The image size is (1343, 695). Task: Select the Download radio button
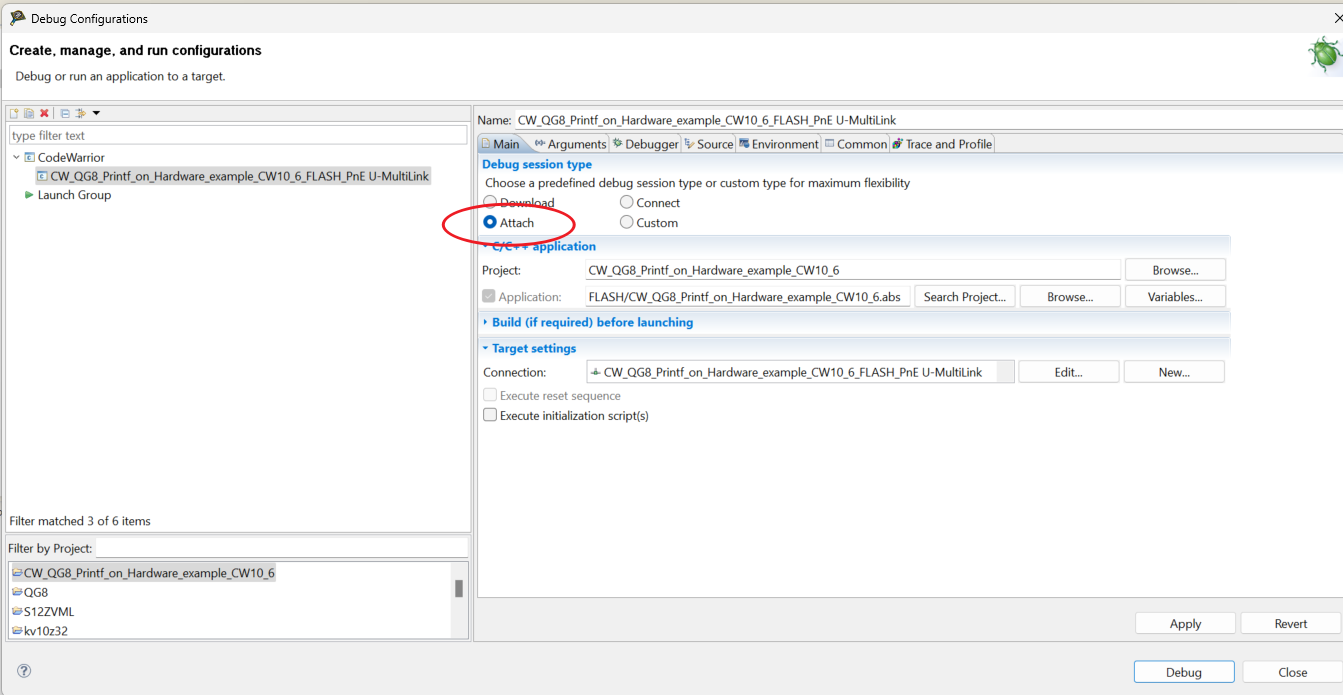pyautogui.click(x=490, y=202)
